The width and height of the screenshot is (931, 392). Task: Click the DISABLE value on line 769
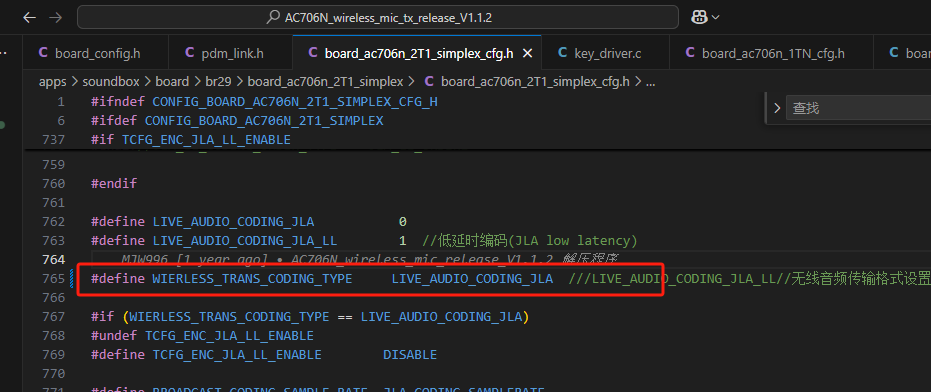click(410, 355)
